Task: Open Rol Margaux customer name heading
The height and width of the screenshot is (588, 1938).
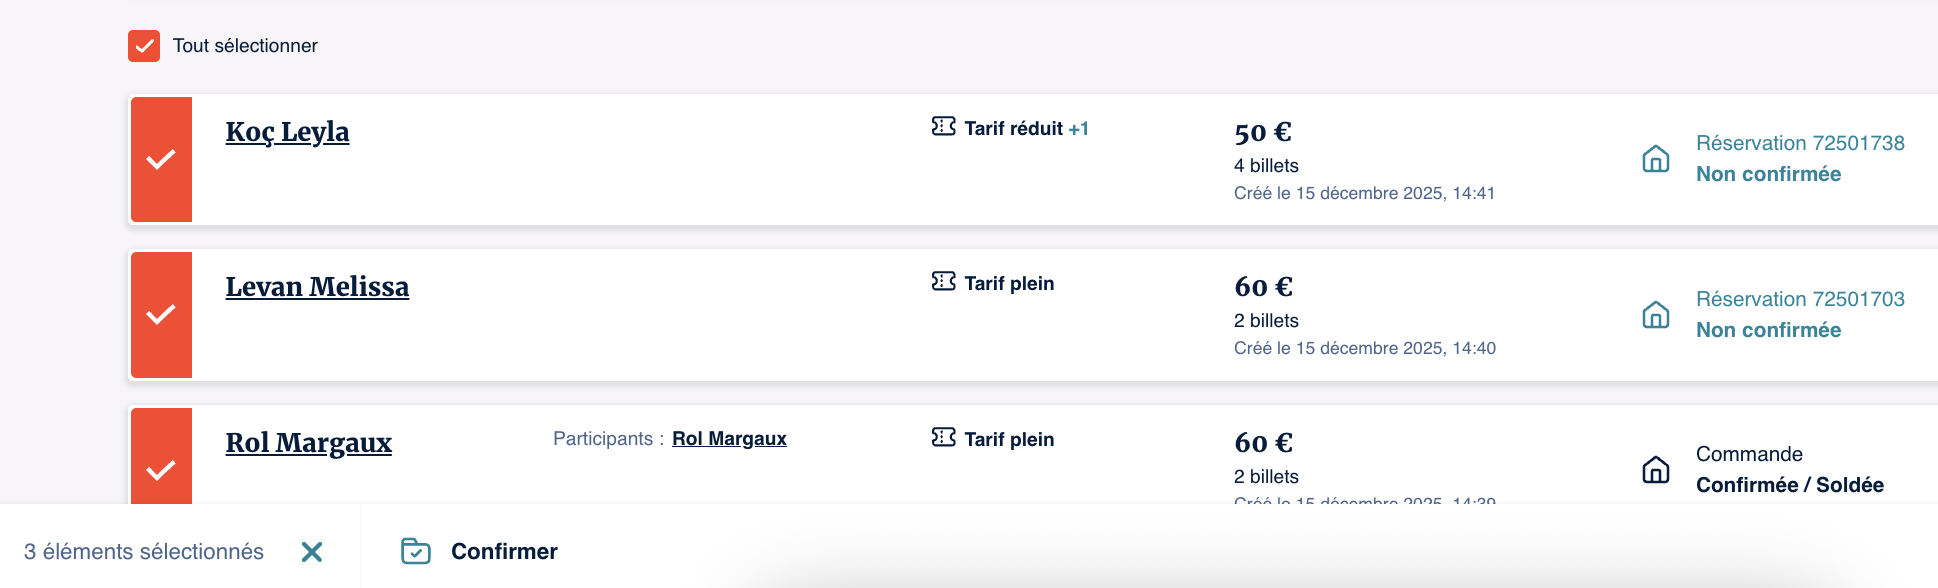Action: tap(308, 443)
